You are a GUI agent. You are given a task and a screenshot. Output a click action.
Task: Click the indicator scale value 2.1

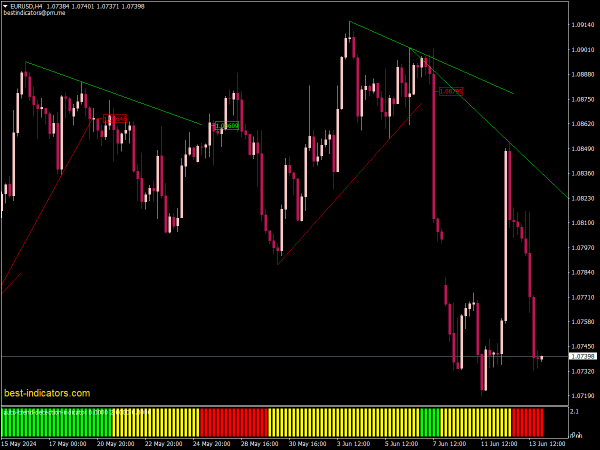574,412
